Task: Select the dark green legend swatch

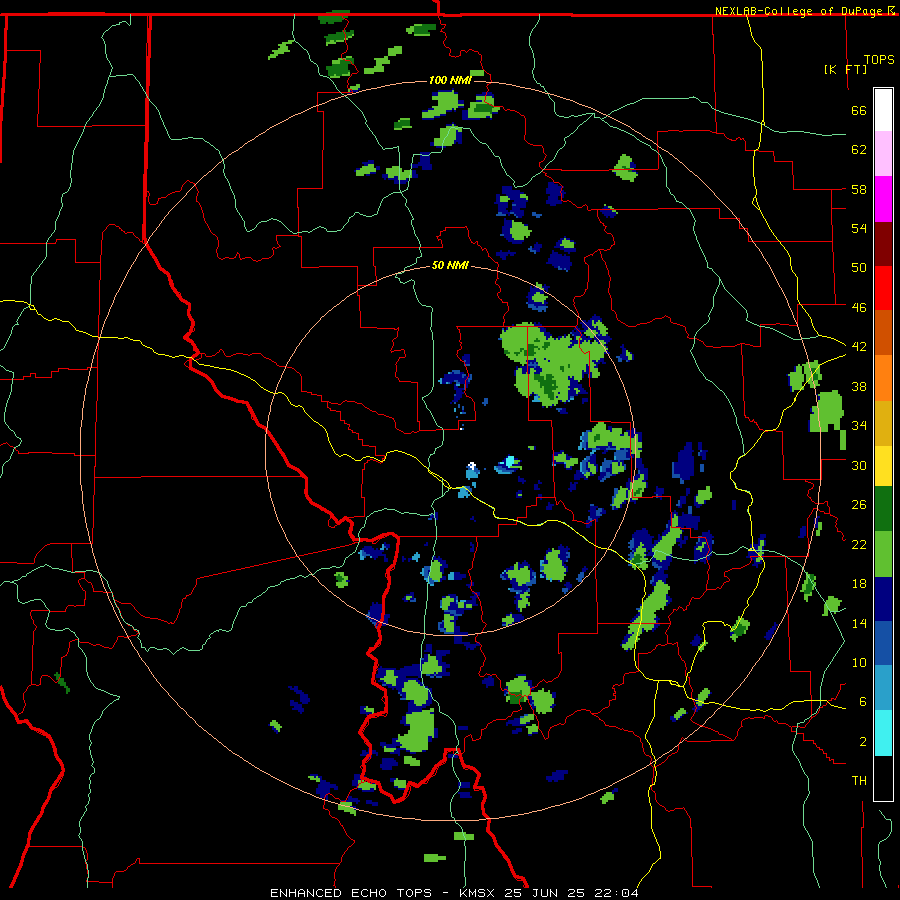Action: [x=883, y=509]
